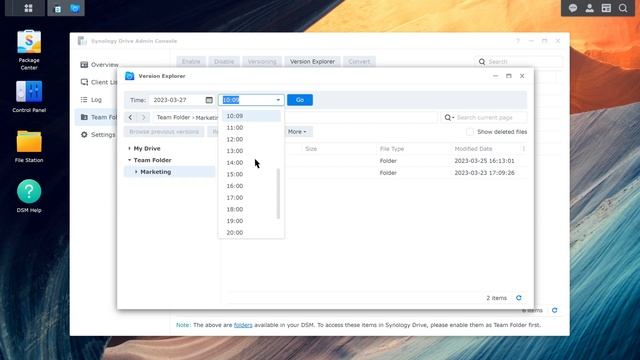Image resolution: width=640 pixels, height=360 pixels.
Task: Open the DSM search magnifier icon
Action: [623, 8]
